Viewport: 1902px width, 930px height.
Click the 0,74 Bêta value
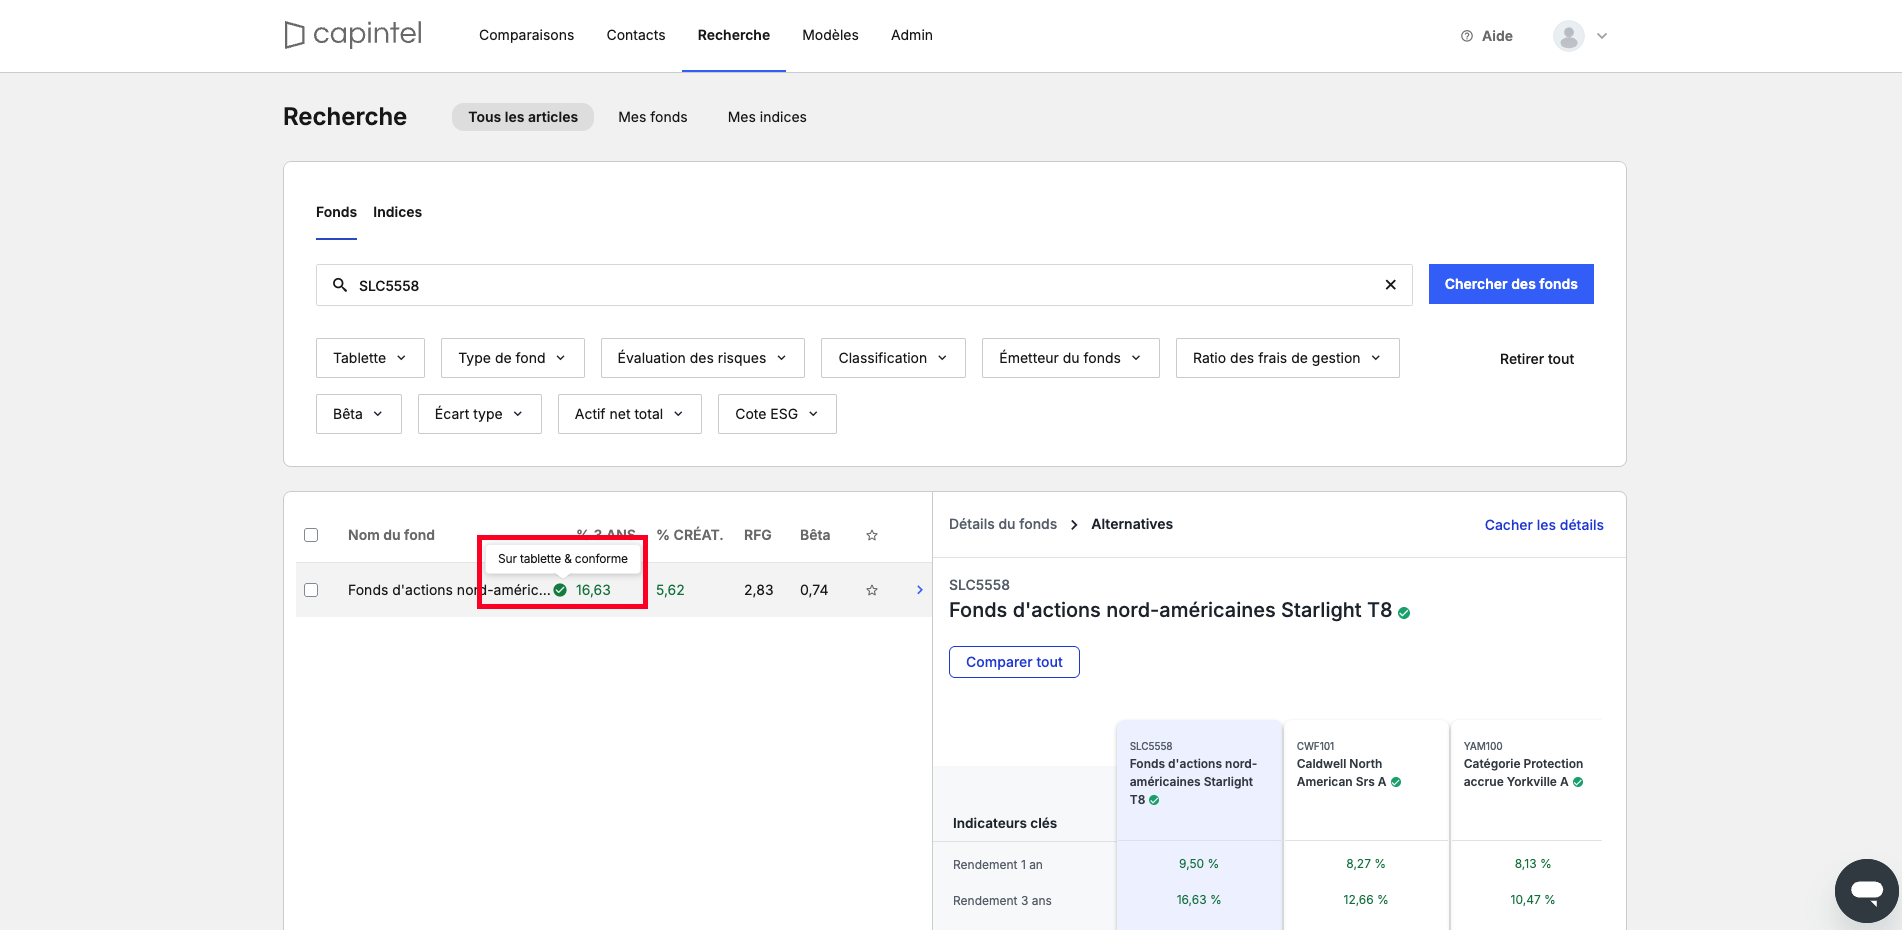pyautogui.click(x=814, y=590)
